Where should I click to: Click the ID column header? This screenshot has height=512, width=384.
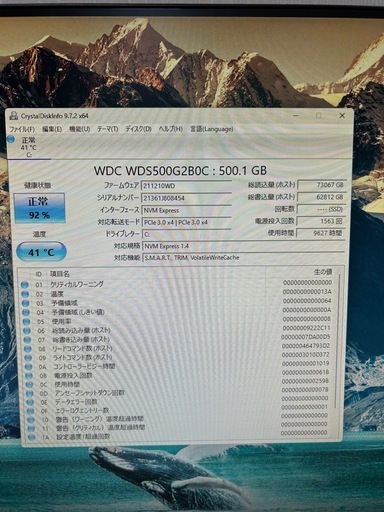(38, 274)
